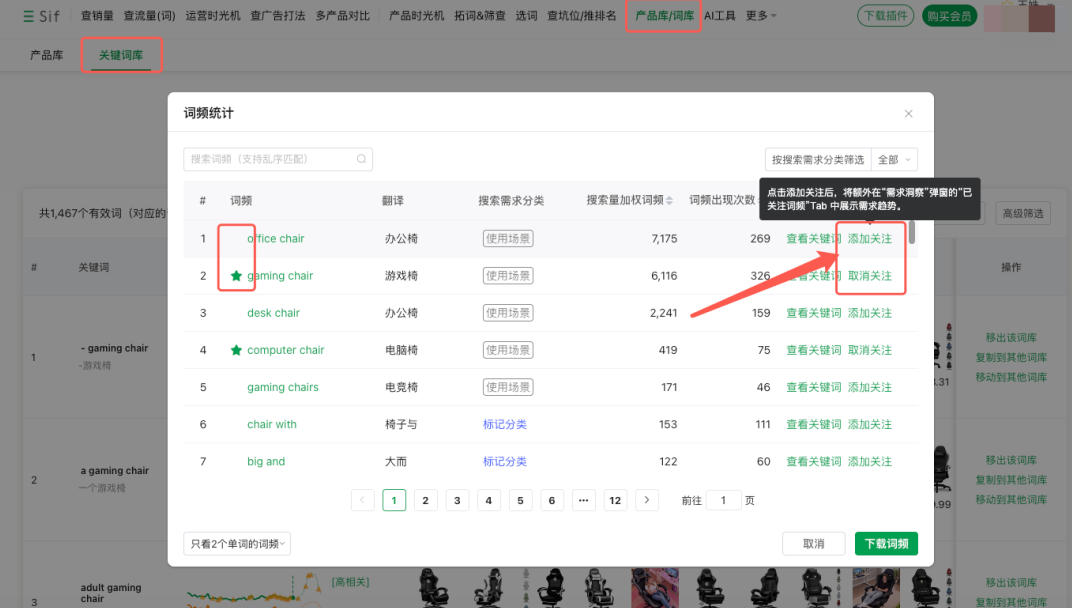Image resolution: width=1072 pixels, height=608 pixels.
Task: Open the 全部 category filter dropdown
Action: coord(894,159)
